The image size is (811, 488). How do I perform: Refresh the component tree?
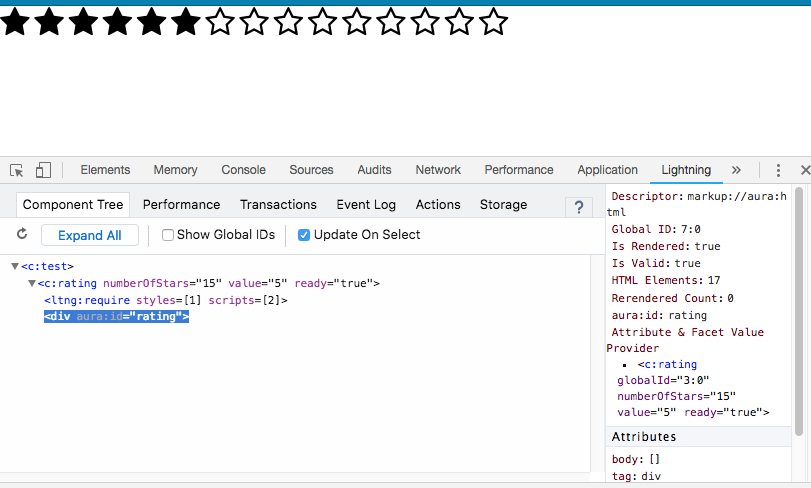click(x=22, y=234)
